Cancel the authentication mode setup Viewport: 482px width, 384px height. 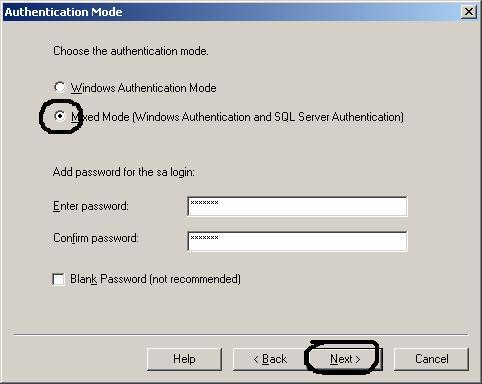[431, 359]
